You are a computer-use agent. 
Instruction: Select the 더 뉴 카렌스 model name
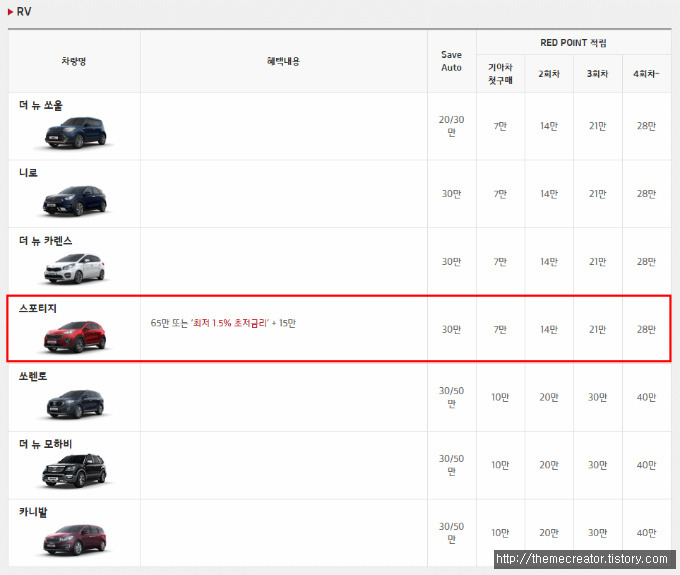pyautogui.click(x=46, y=241)
